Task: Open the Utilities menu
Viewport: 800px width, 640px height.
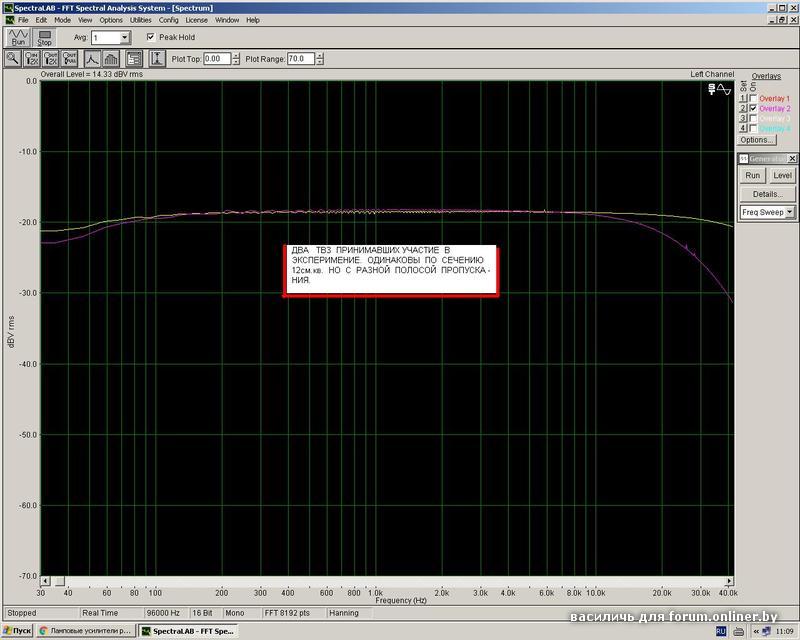Action: coord(141,20)
